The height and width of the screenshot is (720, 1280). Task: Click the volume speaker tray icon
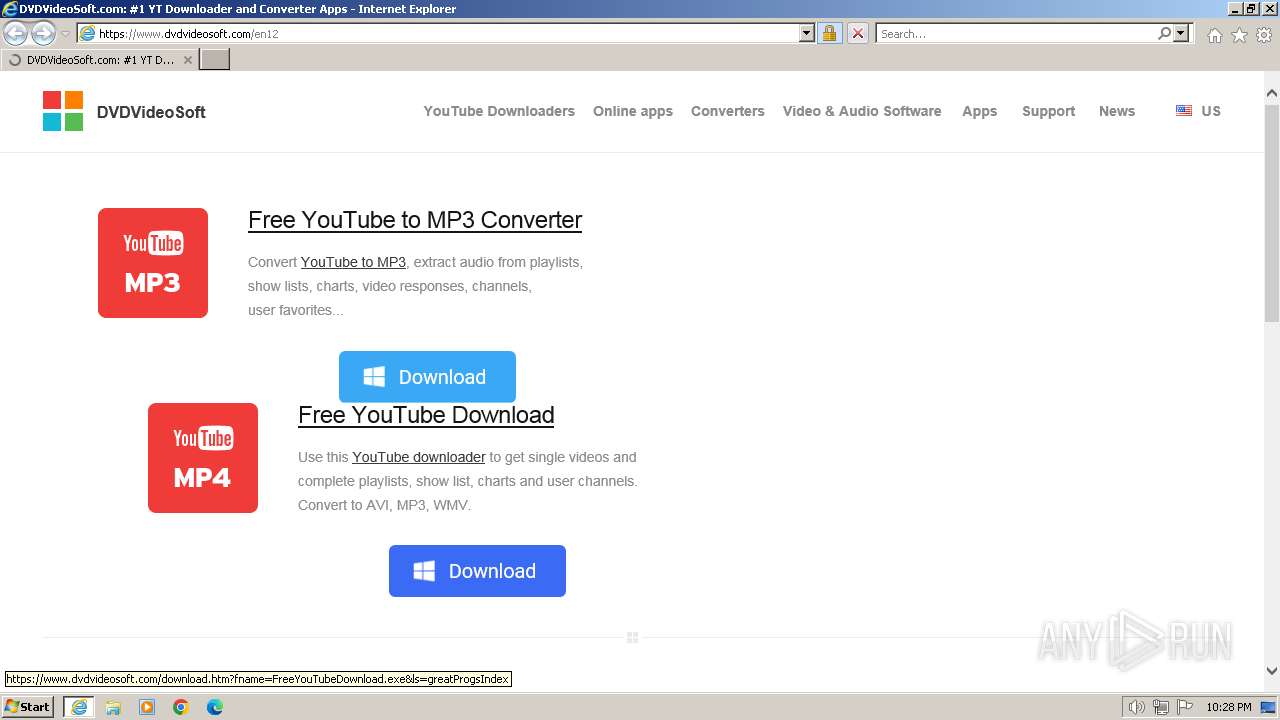(x=1137, y=707)
